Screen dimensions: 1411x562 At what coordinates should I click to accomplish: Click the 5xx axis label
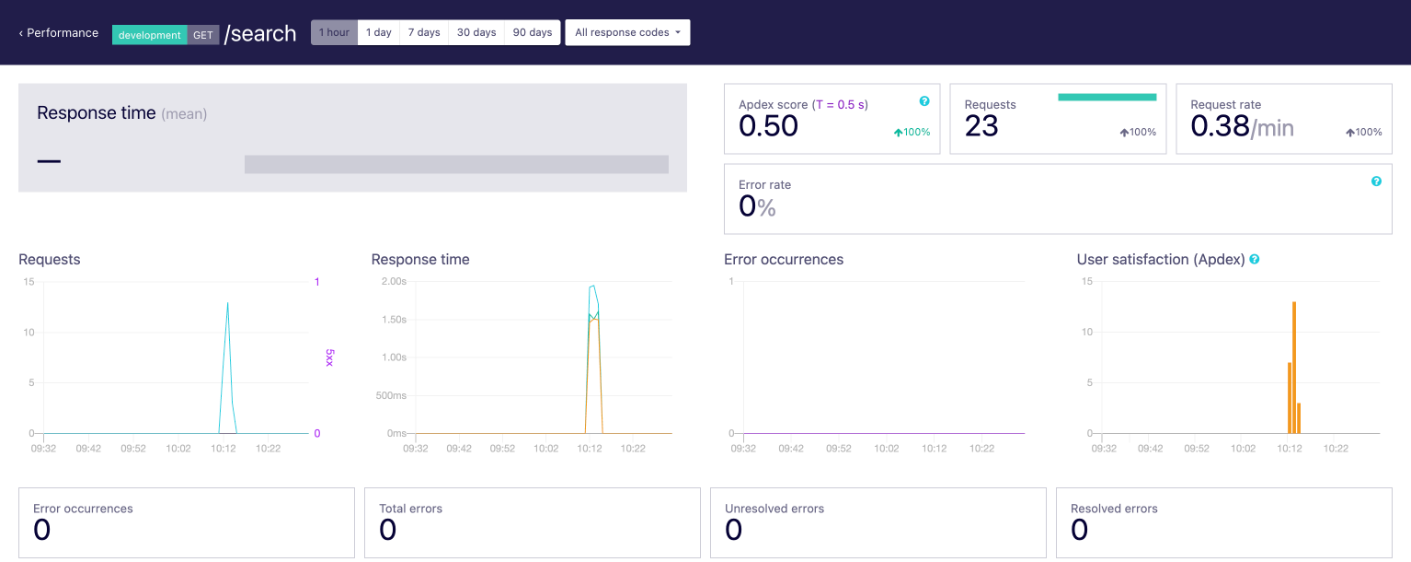coord(329,357)
